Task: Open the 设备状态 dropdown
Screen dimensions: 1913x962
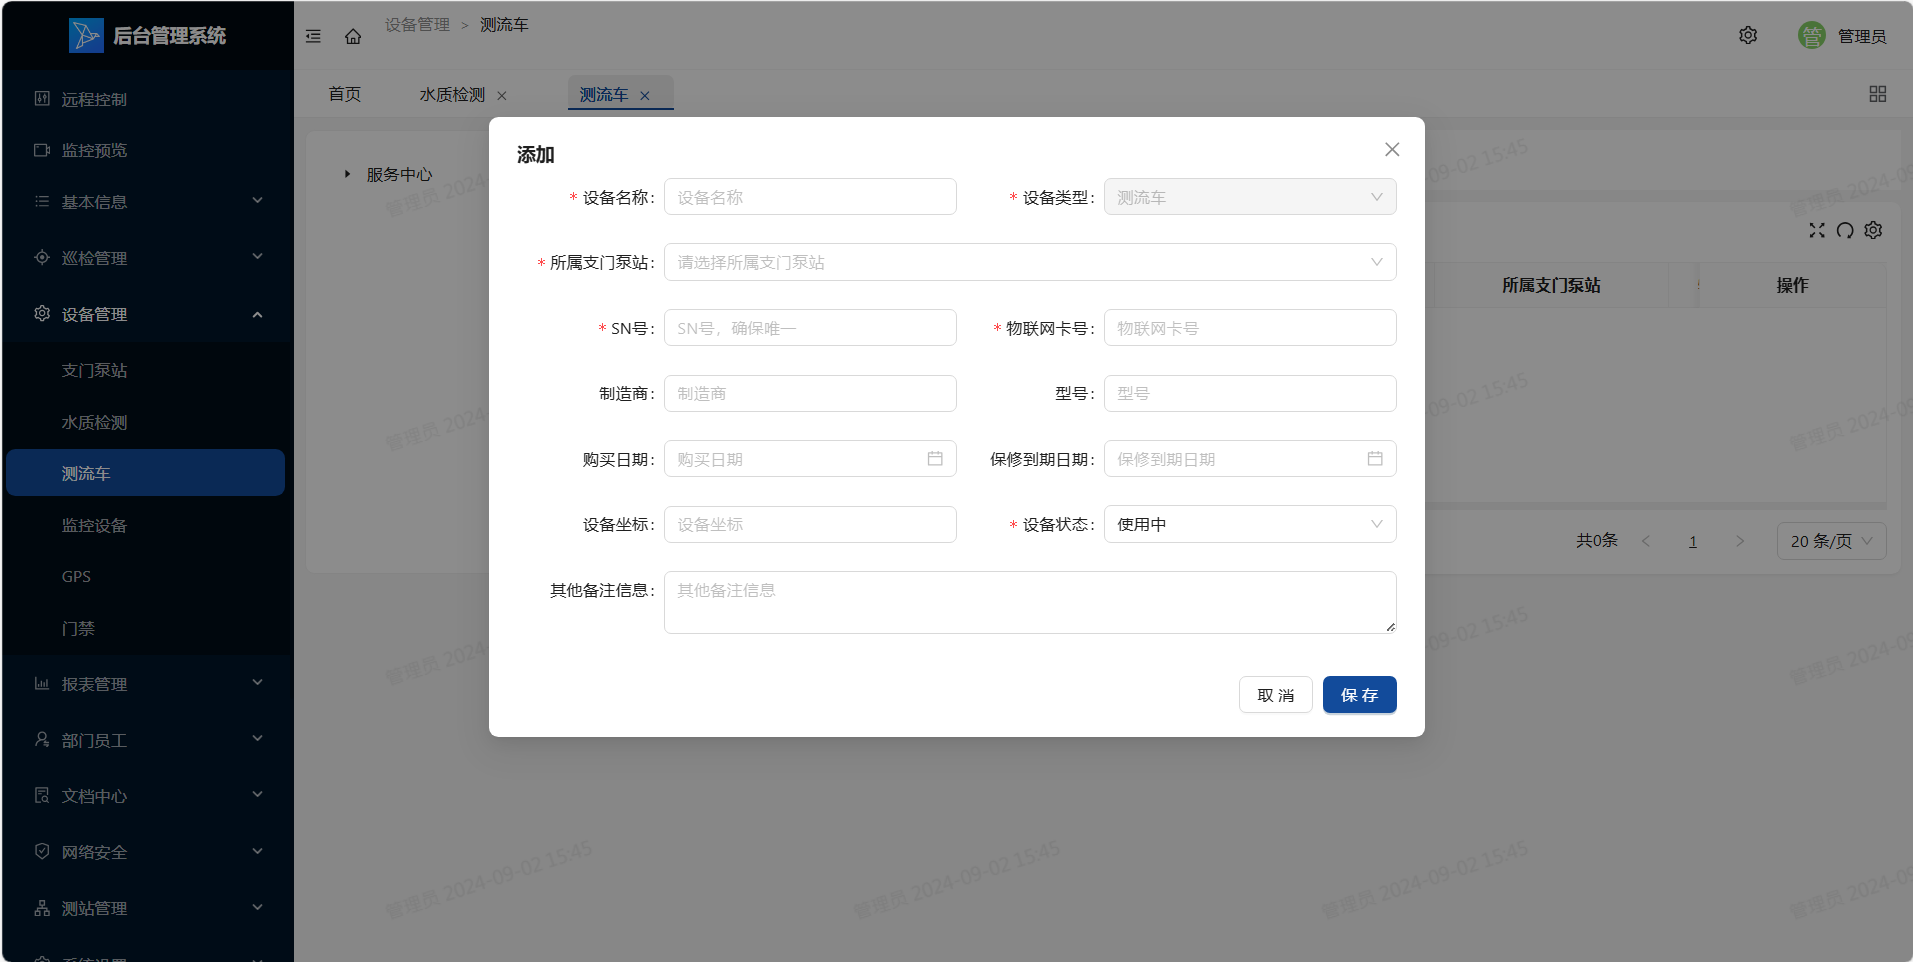Action: [1250, 524]
